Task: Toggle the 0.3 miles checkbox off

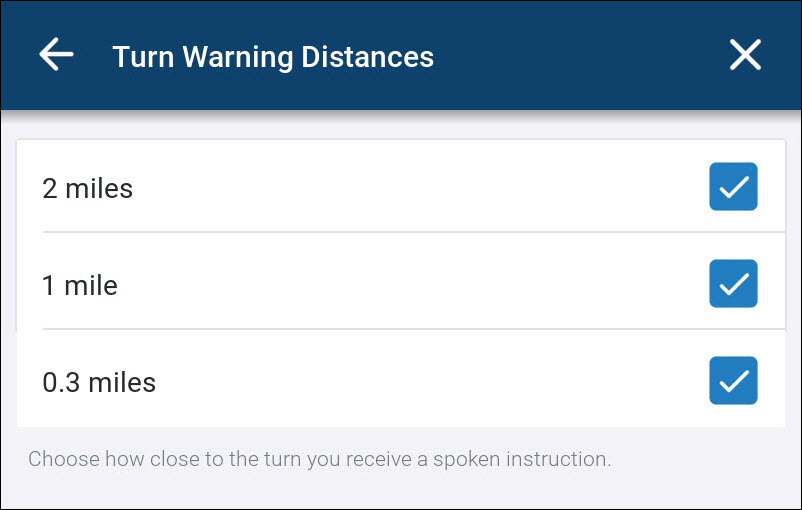Action: point(733,381)
